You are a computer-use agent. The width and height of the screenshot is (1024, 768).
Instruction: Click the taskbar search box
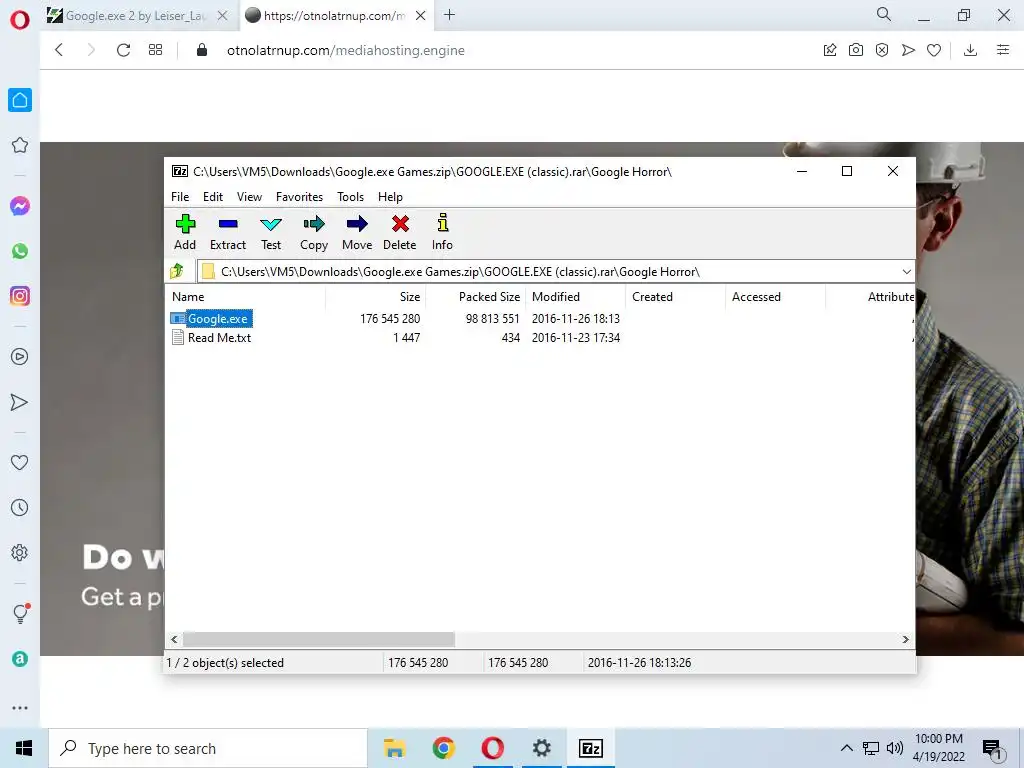point(208,748)
